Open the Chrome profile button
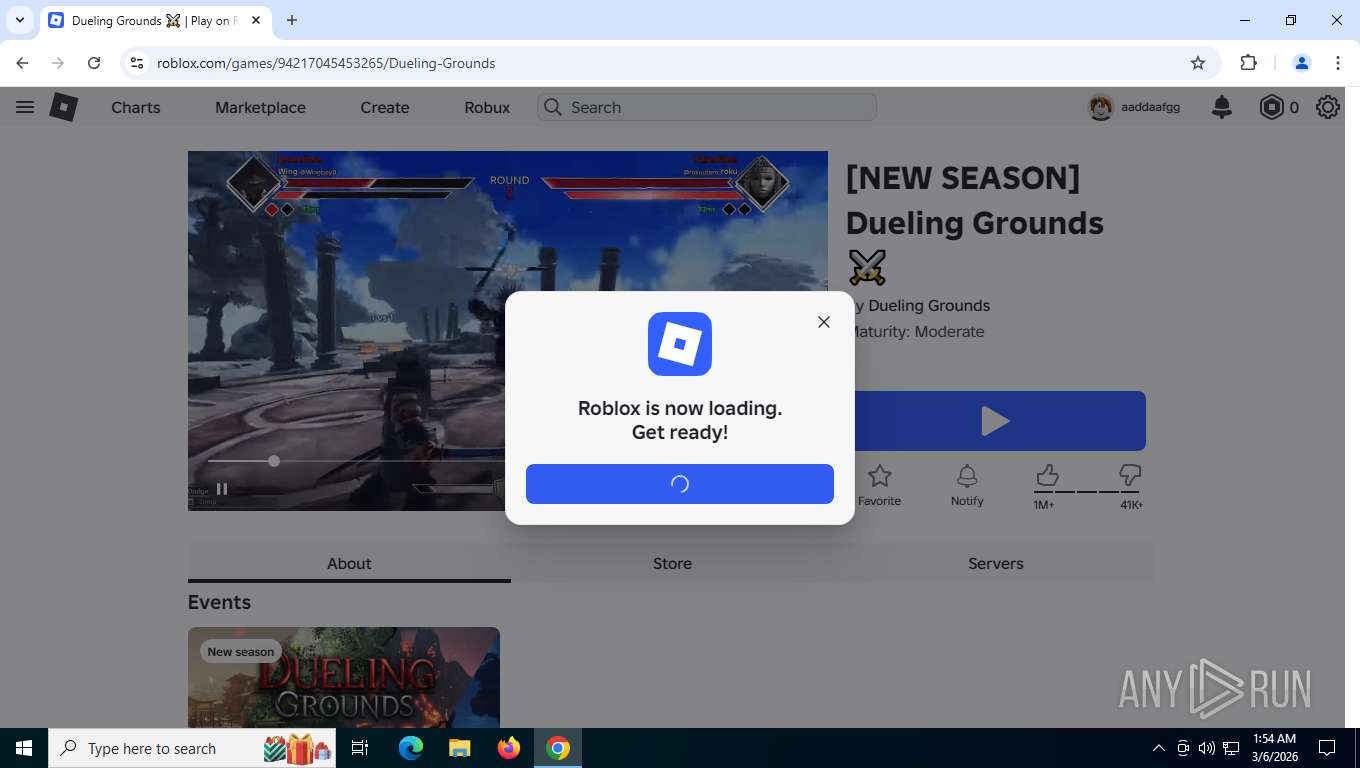Viewport: 1360px width, 768px height. pyautogui.click(x=1302, y=63)
